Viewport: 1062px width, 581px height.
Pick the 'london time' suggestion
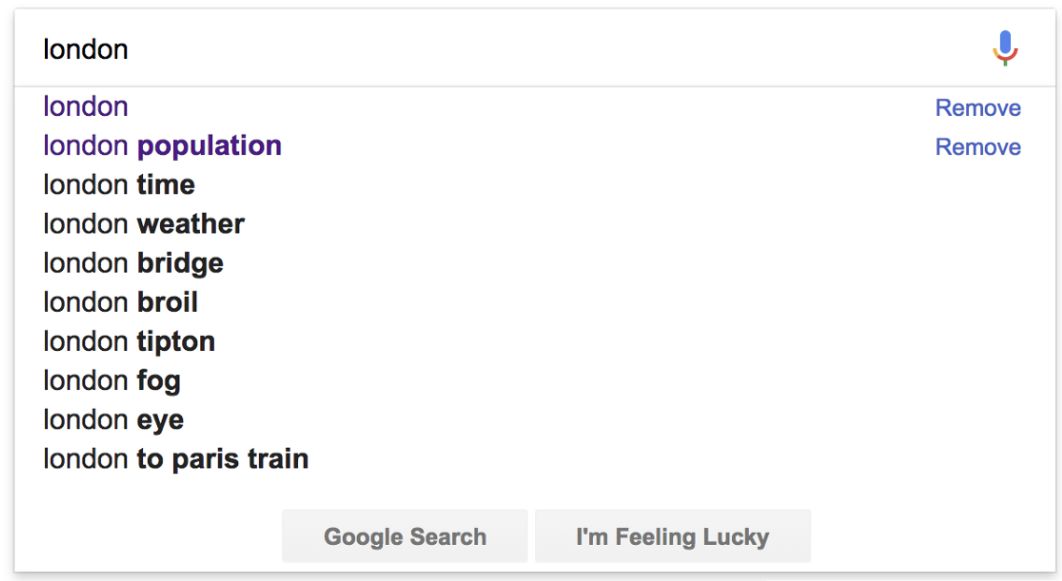(x=118, y=185)
